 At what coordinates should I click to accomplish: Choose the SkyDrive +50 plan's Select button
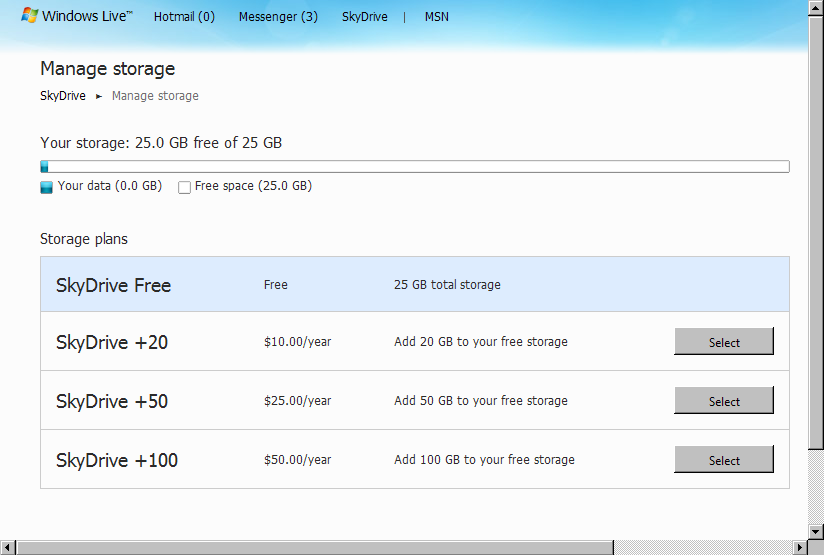click(723, 401)
